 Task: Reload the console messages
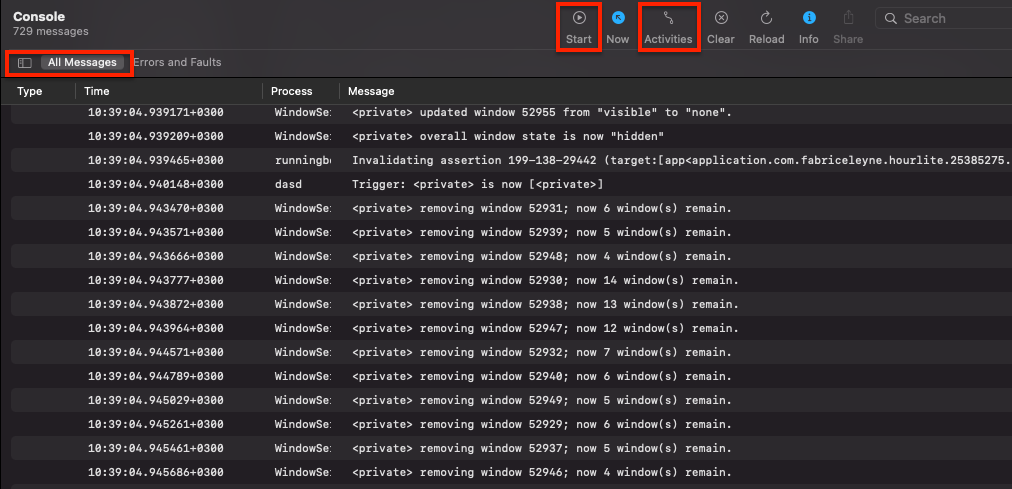[x=766, y=27]
